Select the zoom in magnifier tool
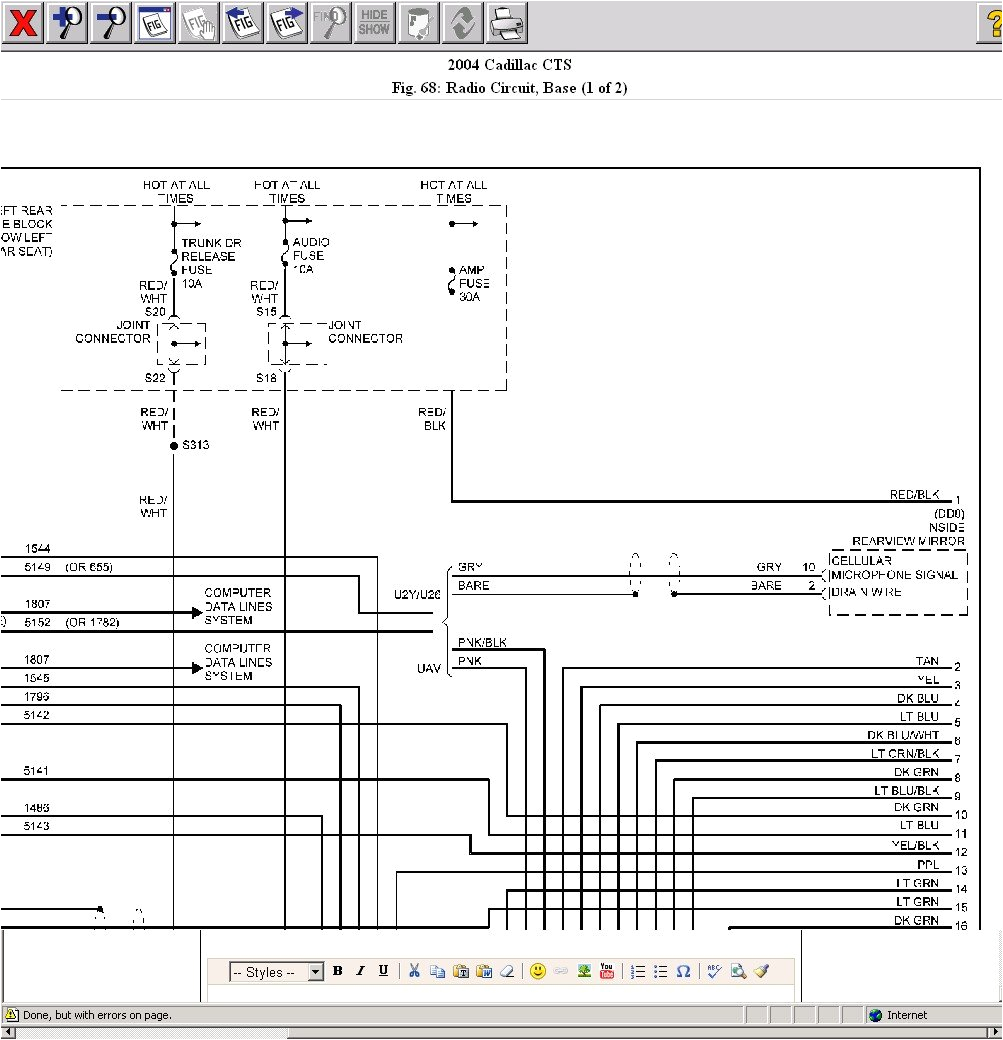1003x1040 pixels. 66,23
